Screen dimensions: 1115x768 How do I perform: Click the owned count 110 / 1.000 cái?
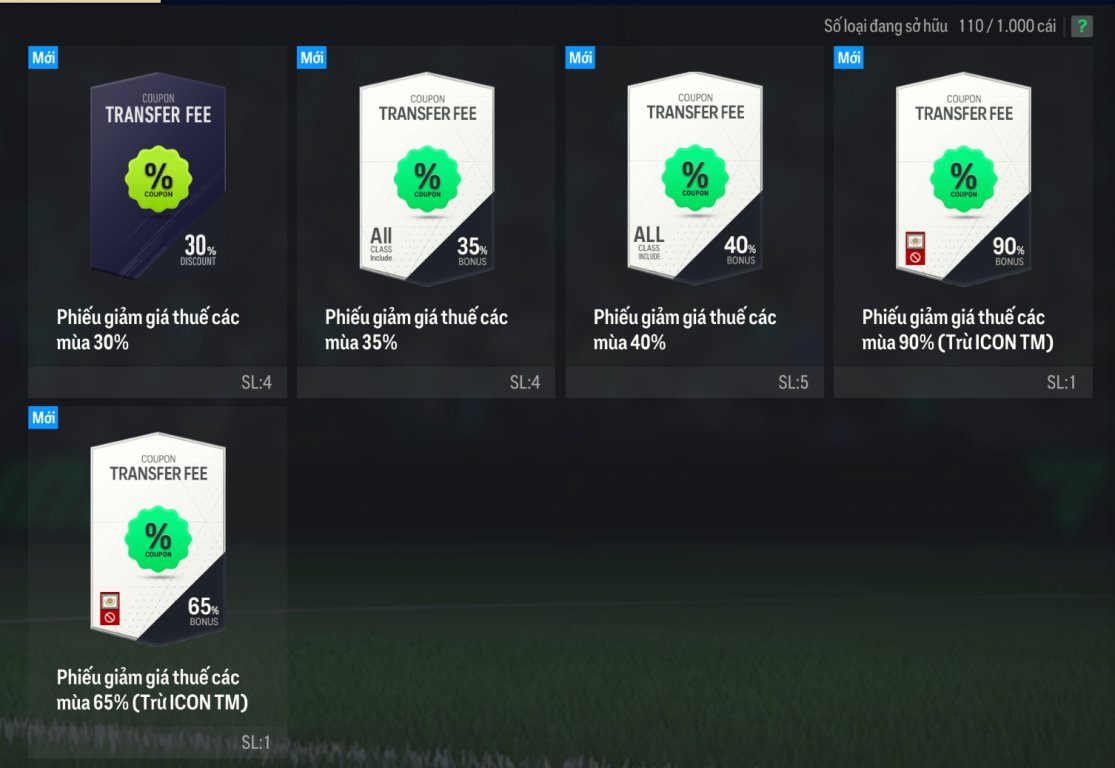tap(1007, 26)
